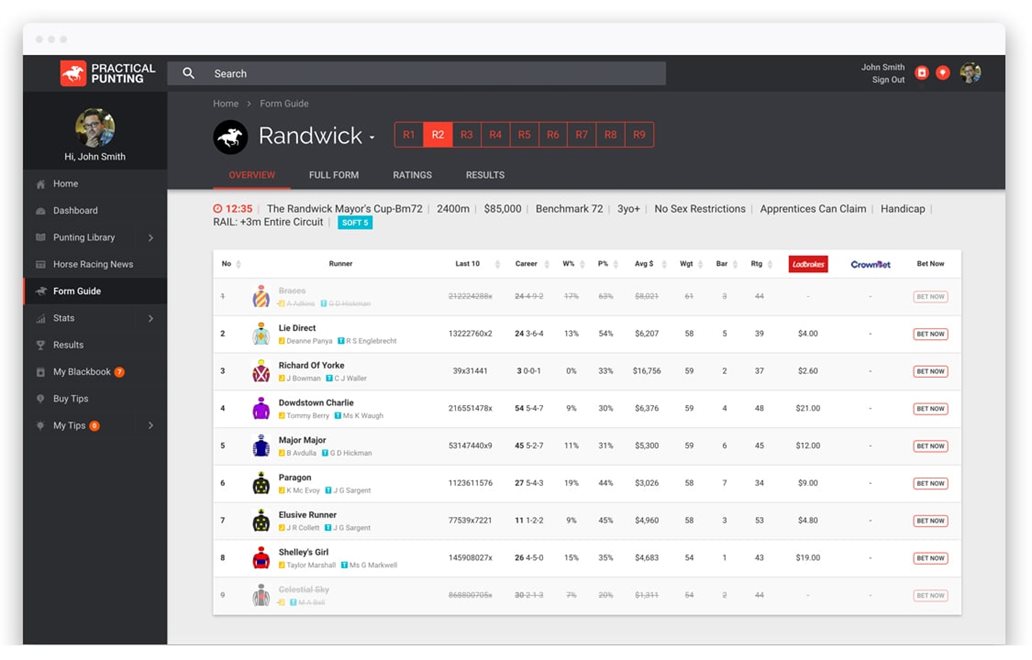Click the SOFT 5 track condition badge
The image size is (1032, 660).
pyautogui.click(x=355, y=222)
